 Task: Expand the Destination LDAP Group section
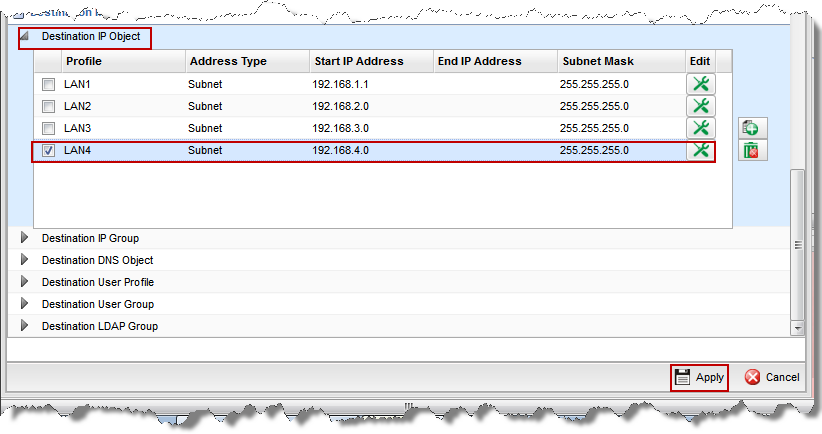coord(25,326)
